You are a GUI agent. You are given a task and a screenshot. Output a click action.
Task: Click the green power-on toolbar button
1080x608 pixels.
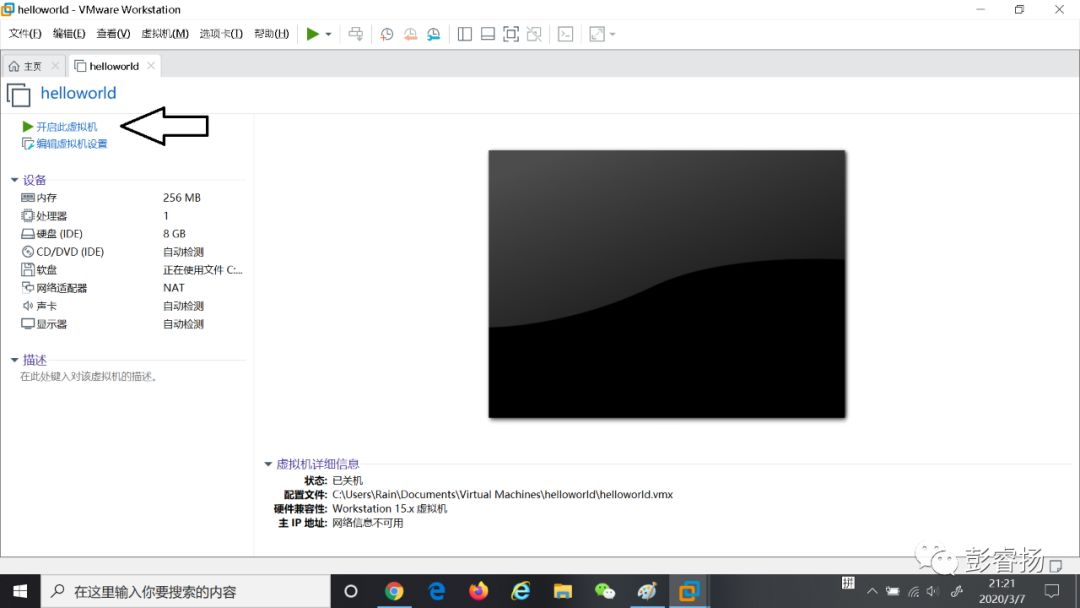(x=312, y=34)
